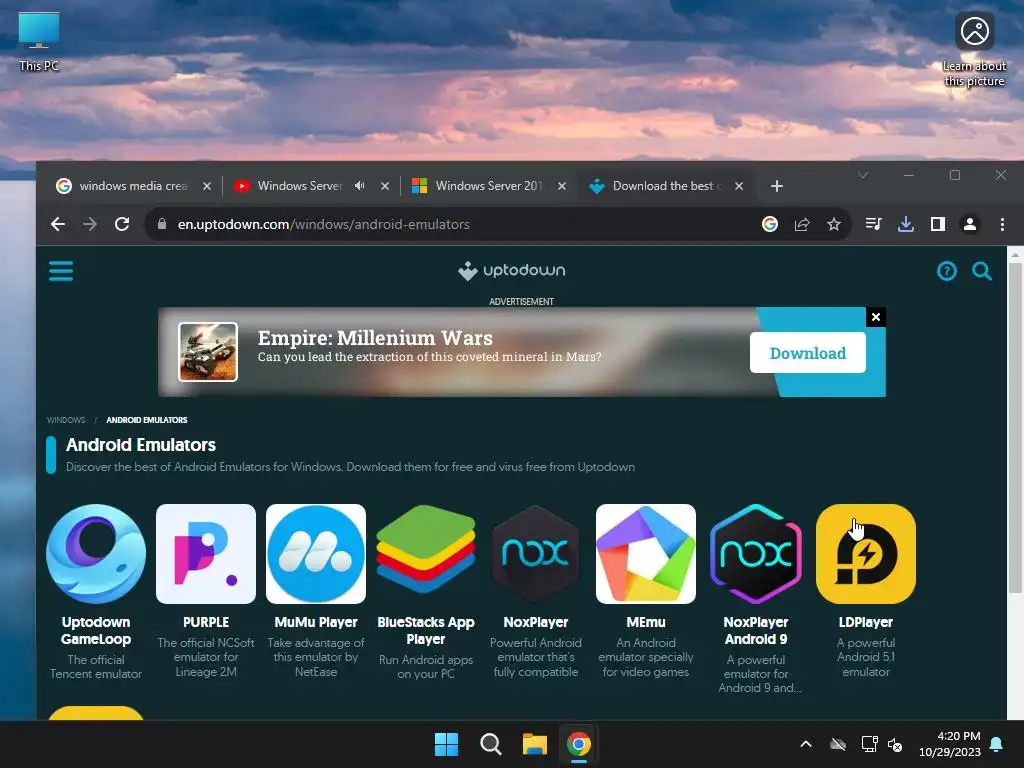The width and height of the screenshot is (1024, 768).
Task: Select the This PC desktop icon
Action: pyautogui.click(x=39, y=42)
